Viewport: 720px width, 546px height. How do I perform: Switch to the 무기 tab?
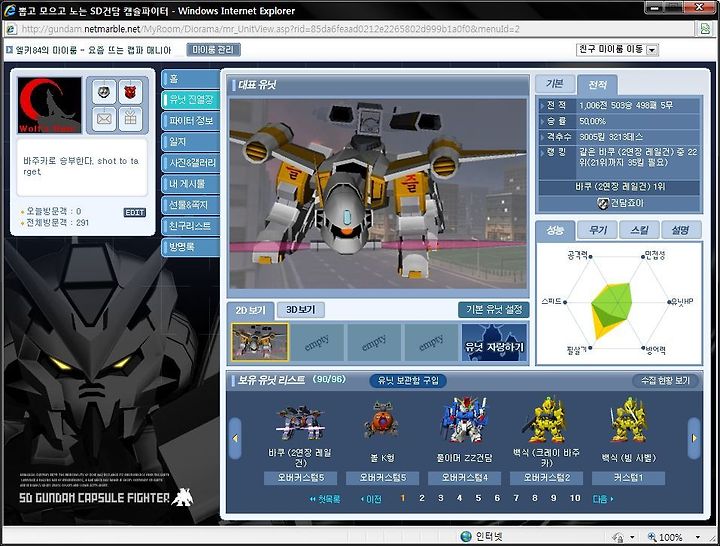(597, 230)
